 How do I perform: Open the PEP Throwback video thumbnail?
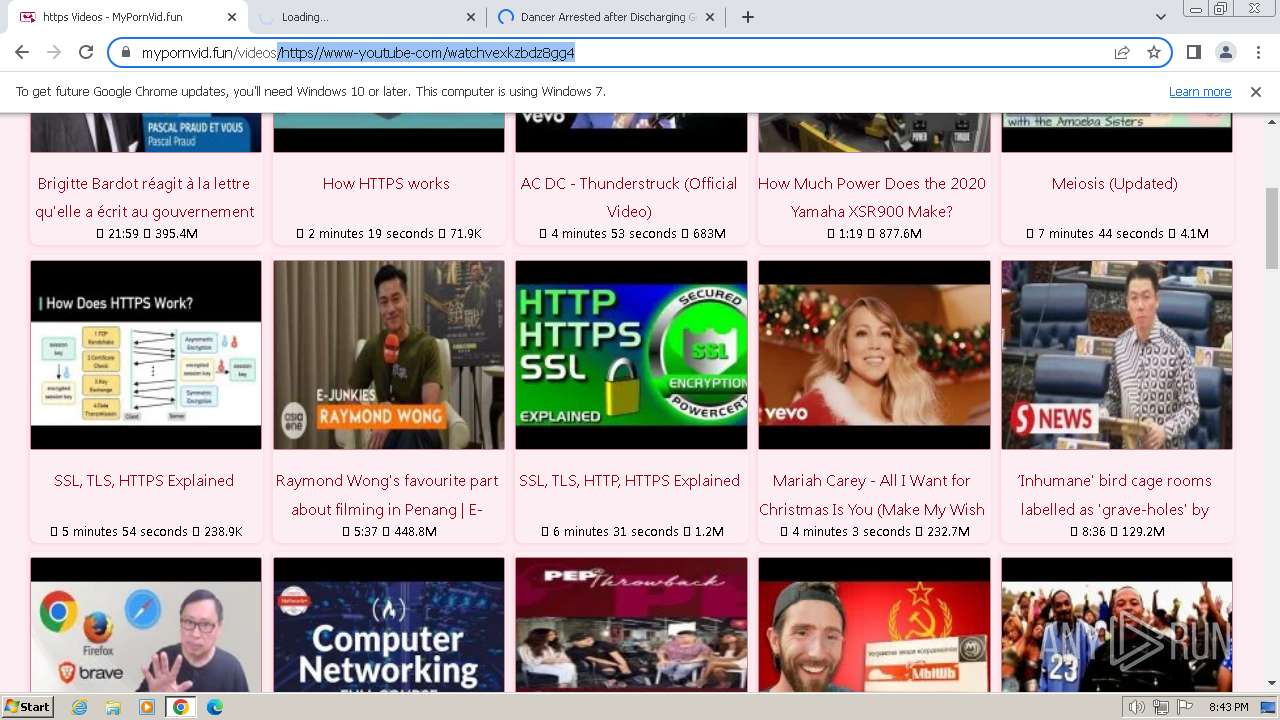coord(631,625)
